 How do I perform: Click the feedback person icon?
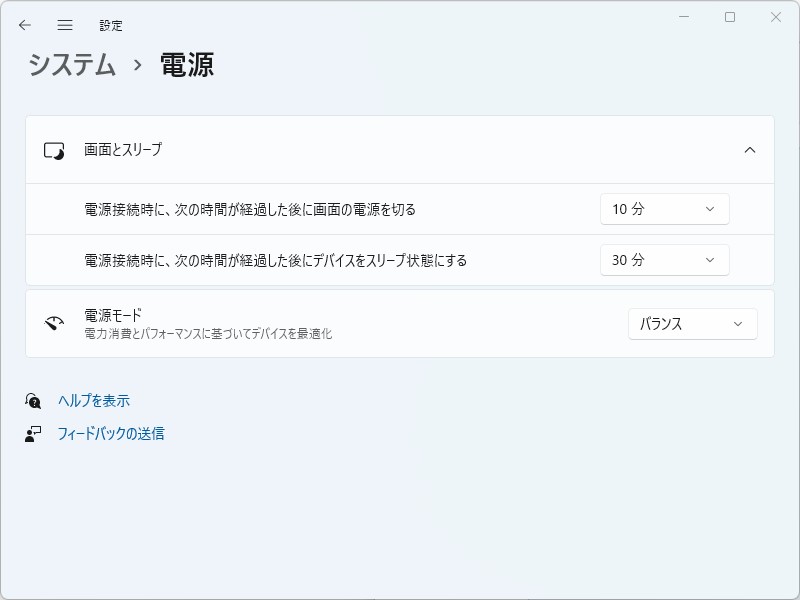pos(31,433)
